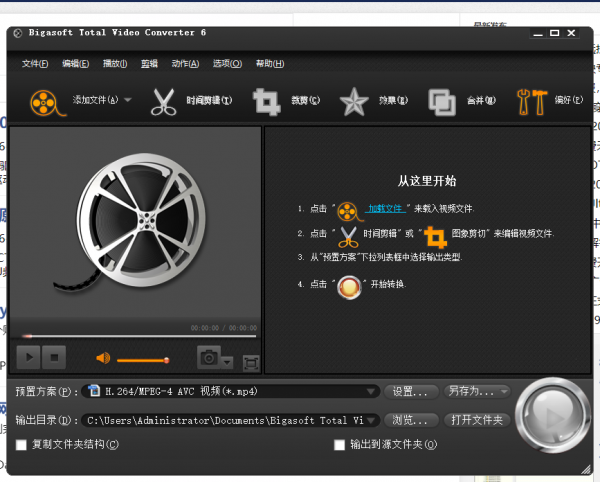
Task: Click the Merge icon in toolbar
Action: [442, 101]
